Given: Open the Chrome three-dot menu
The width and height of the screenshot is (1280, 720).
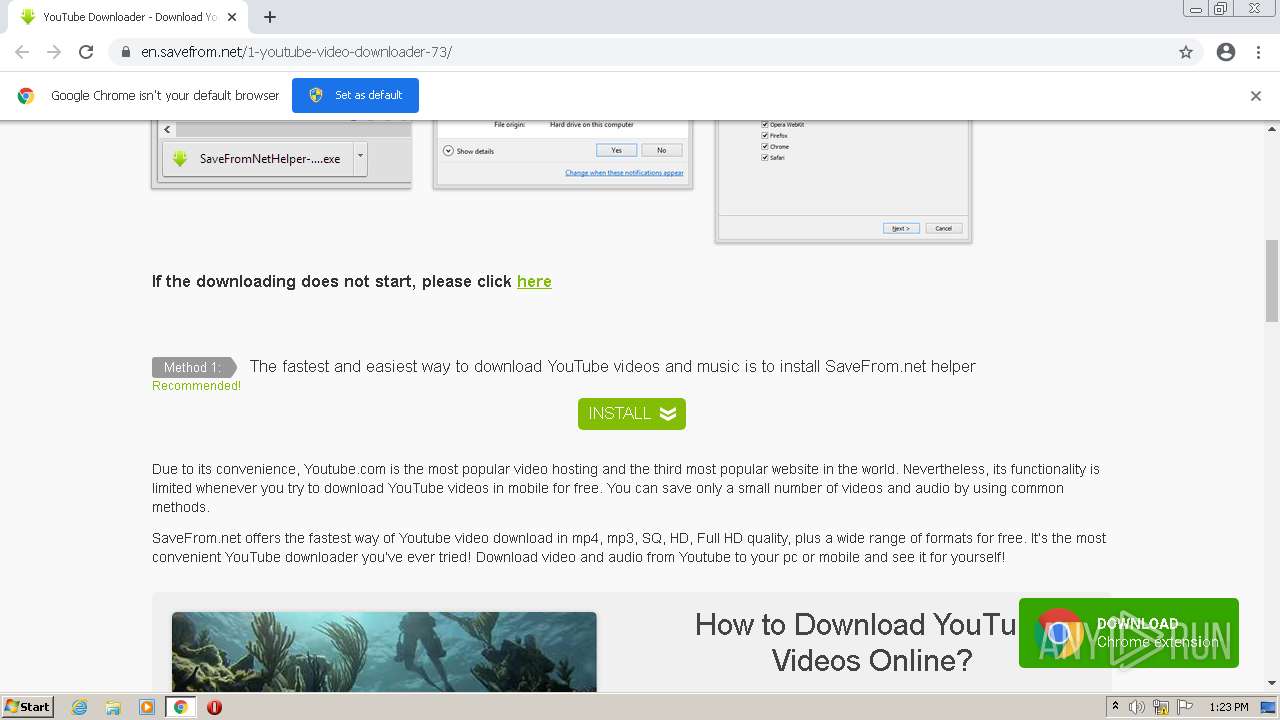Looking at the screenshot, I should pos(1259,52).
